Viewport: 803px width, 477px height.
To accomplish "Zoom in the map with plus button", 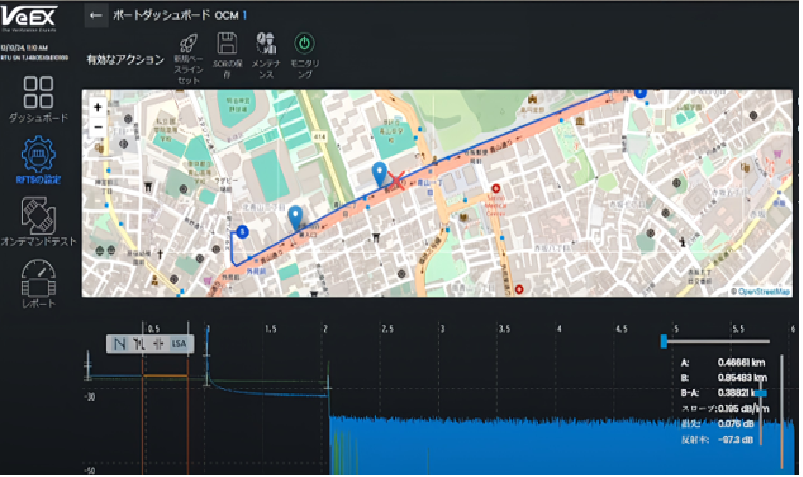I will click(x=98, y=108).
